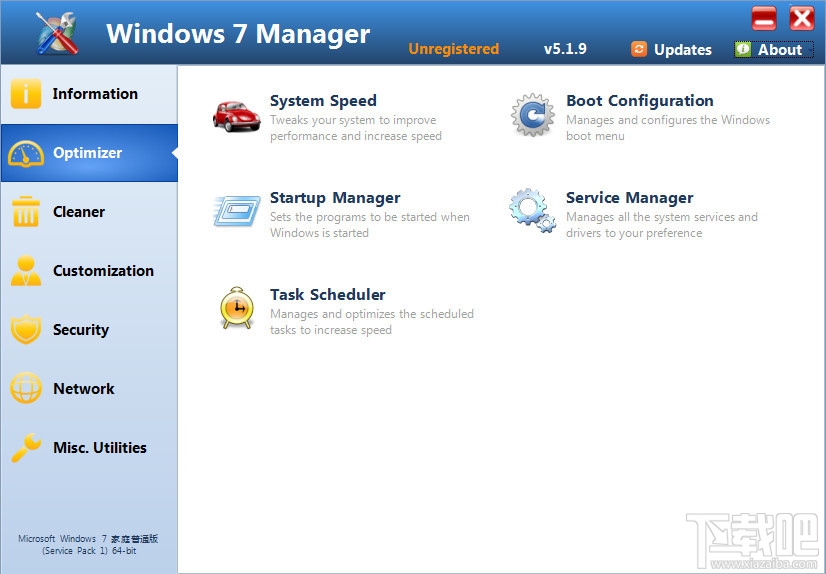Click the Windows 7 Manager title text
Image resolution: width=826 pixels, height=574 pixels.
pos(238,34)
